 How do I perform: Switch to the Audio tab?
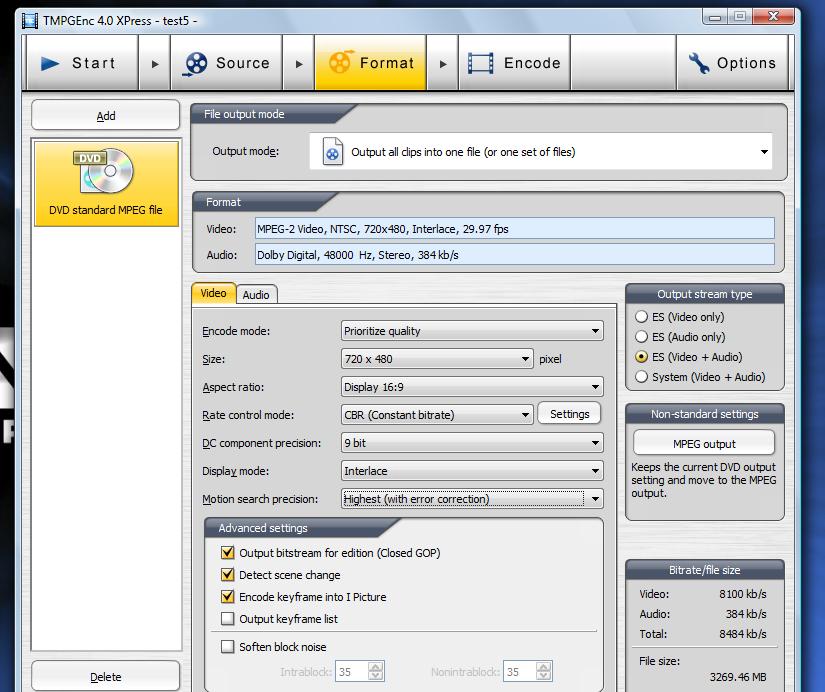point(256,295)
